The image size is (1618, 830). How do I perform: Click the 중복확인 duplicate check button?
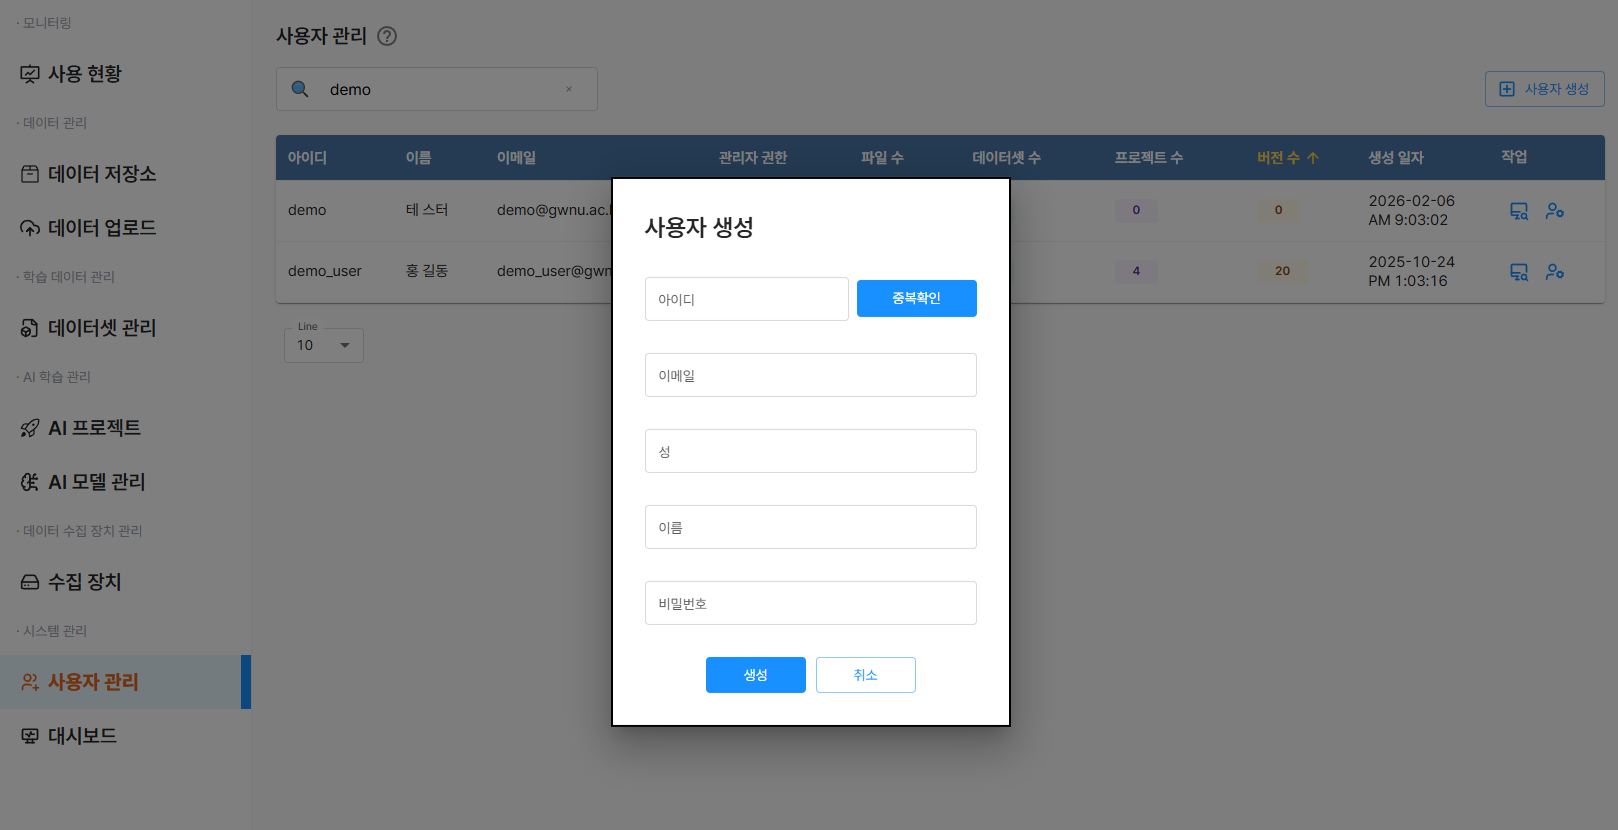[x=917, y=298]
